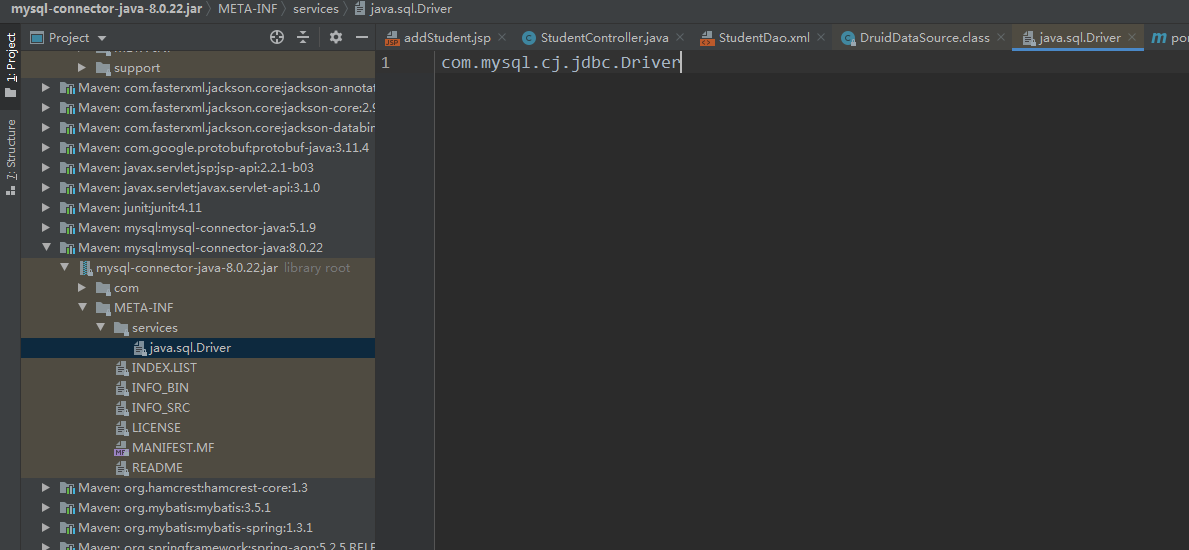Expand Maven protobuf-java:3.11.4 library

point(46,147)
